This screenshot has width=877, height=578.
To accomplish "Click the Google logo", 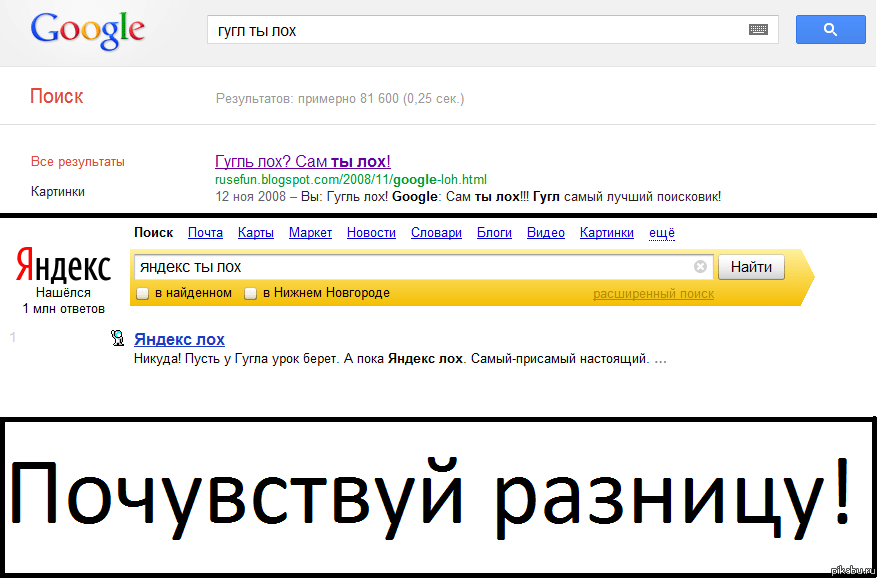I will click(x=88, y=32).
